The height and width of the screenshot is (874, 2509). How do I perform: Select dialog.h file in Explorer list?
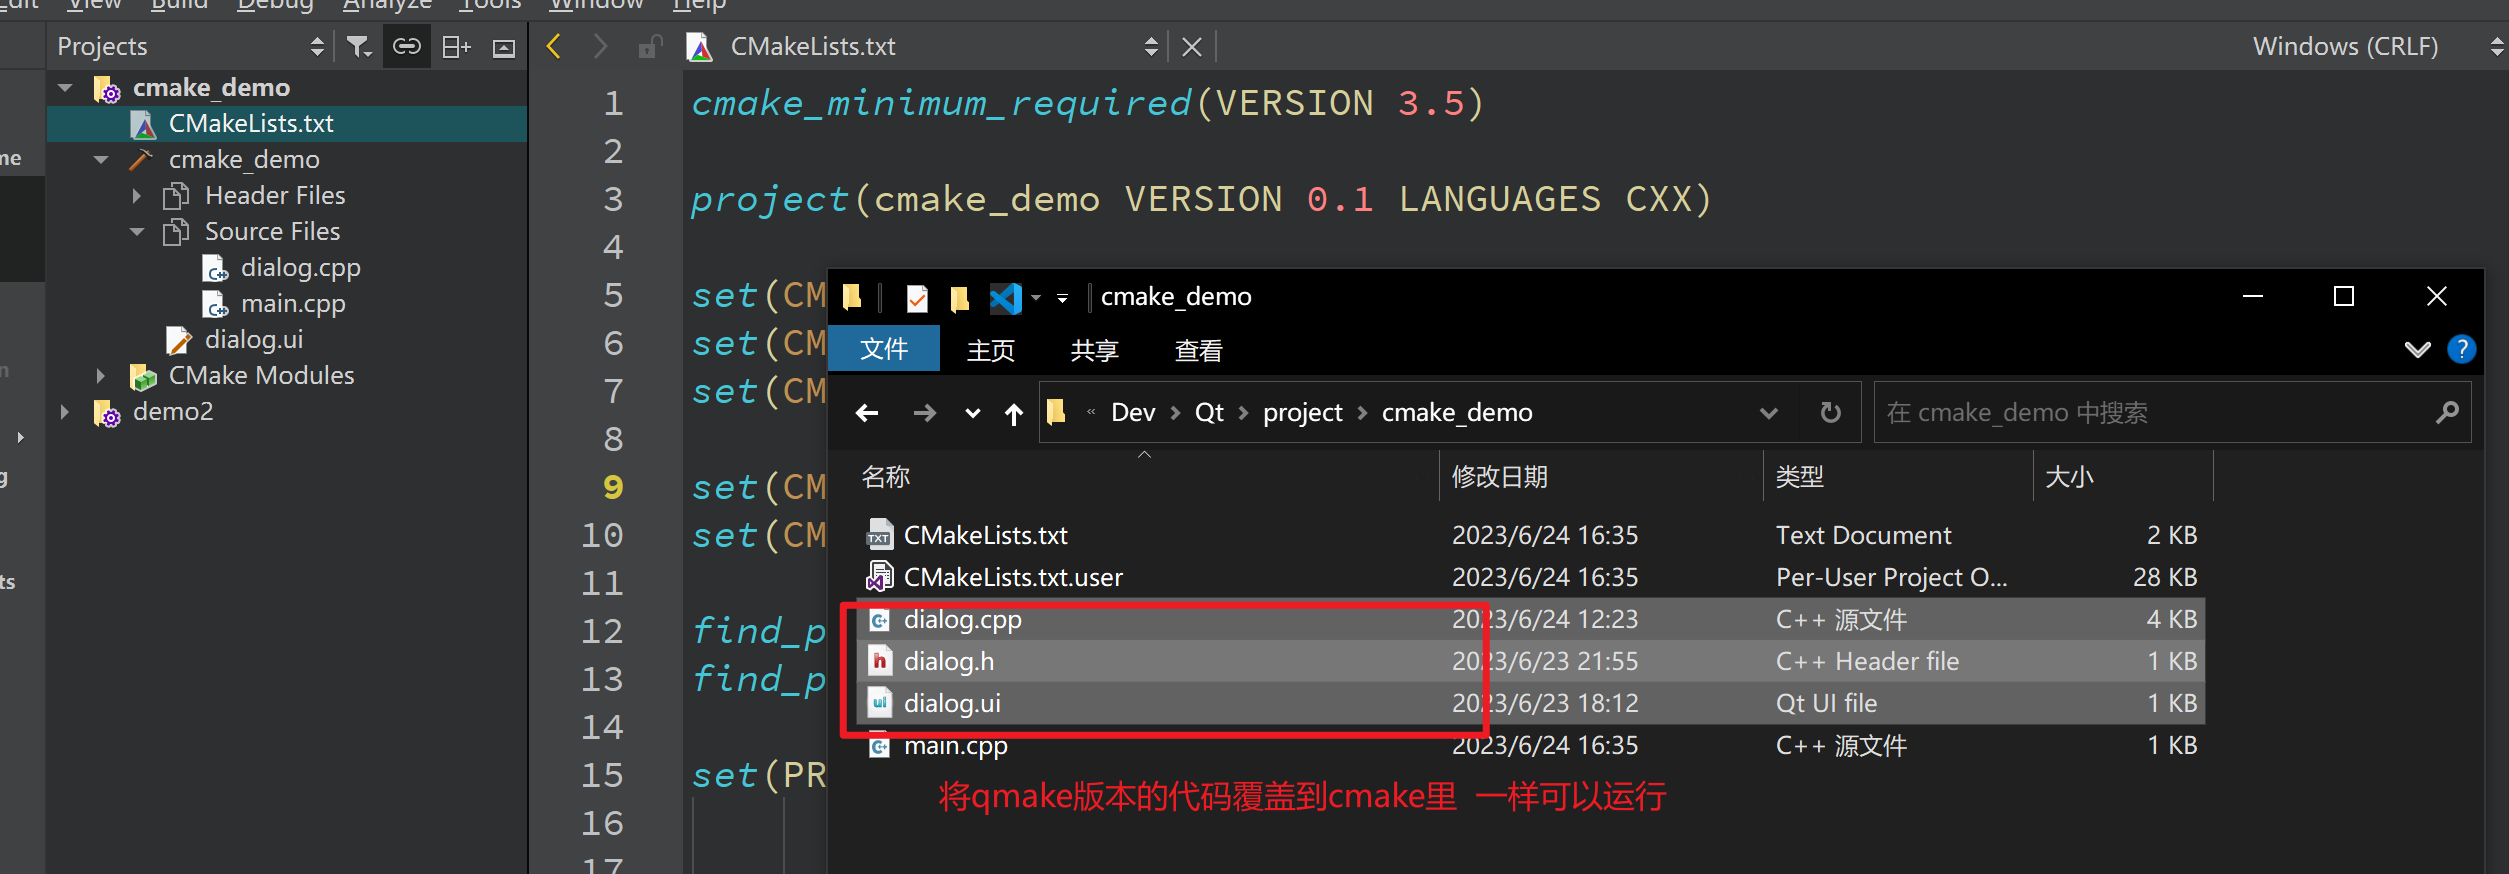1530,661
